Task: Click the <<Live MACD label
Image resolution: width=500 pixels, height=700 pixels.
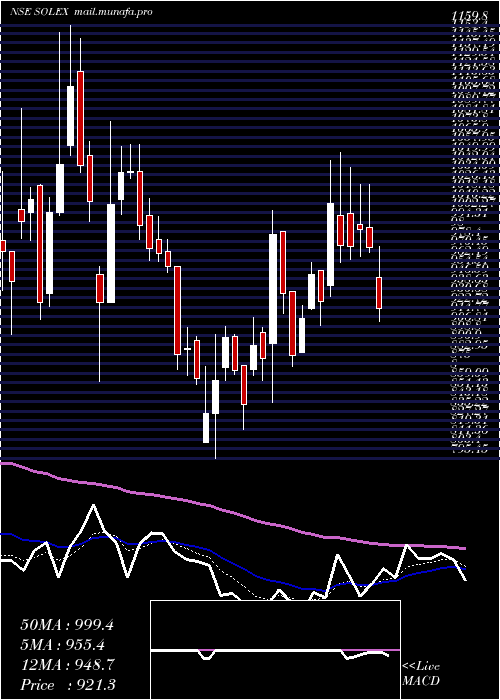Action: (x=421, y=674)
